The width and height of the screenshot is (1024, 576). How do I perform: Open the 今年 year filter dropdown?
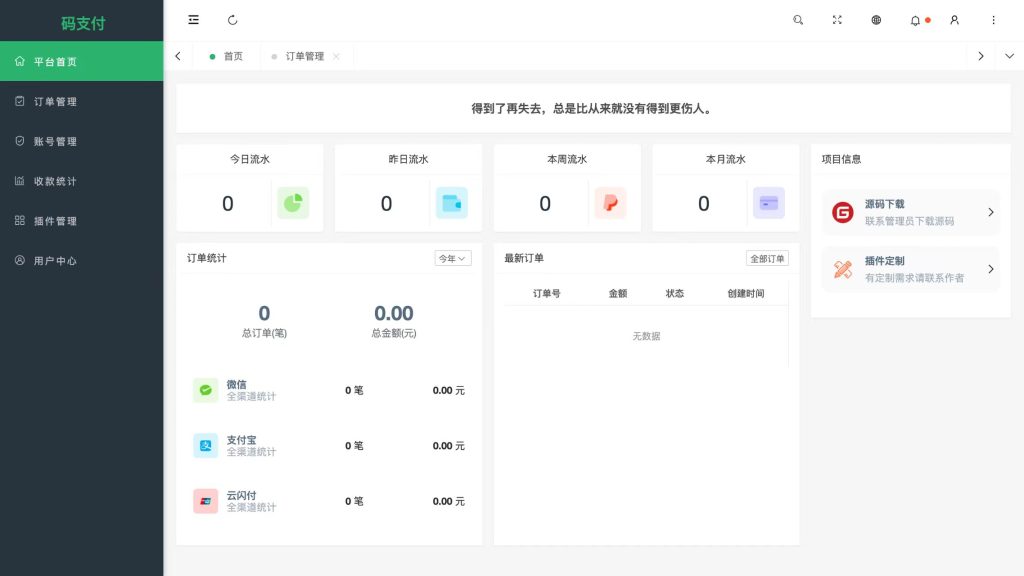[x=451, y=258]
